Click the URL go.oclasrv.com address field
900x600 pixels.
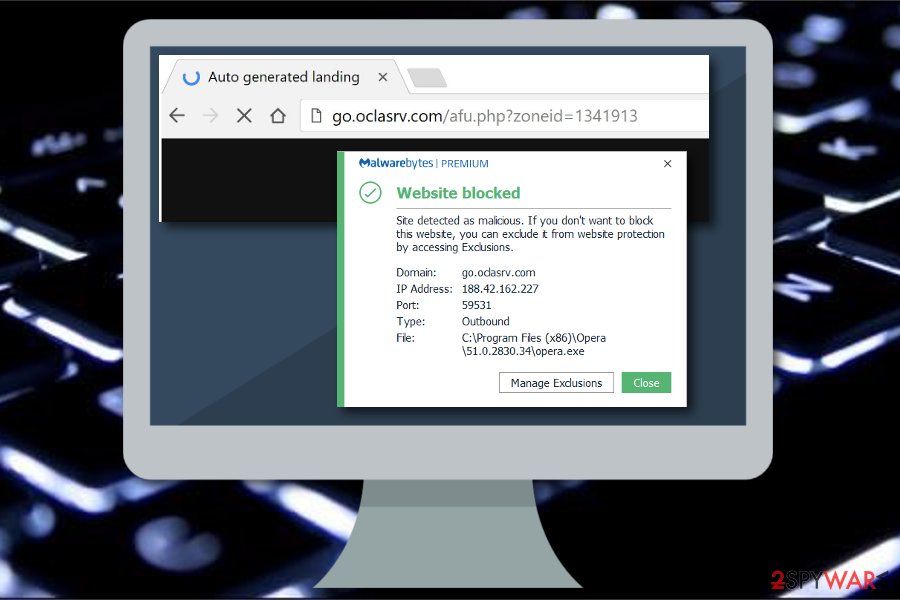tap(505, 116)
